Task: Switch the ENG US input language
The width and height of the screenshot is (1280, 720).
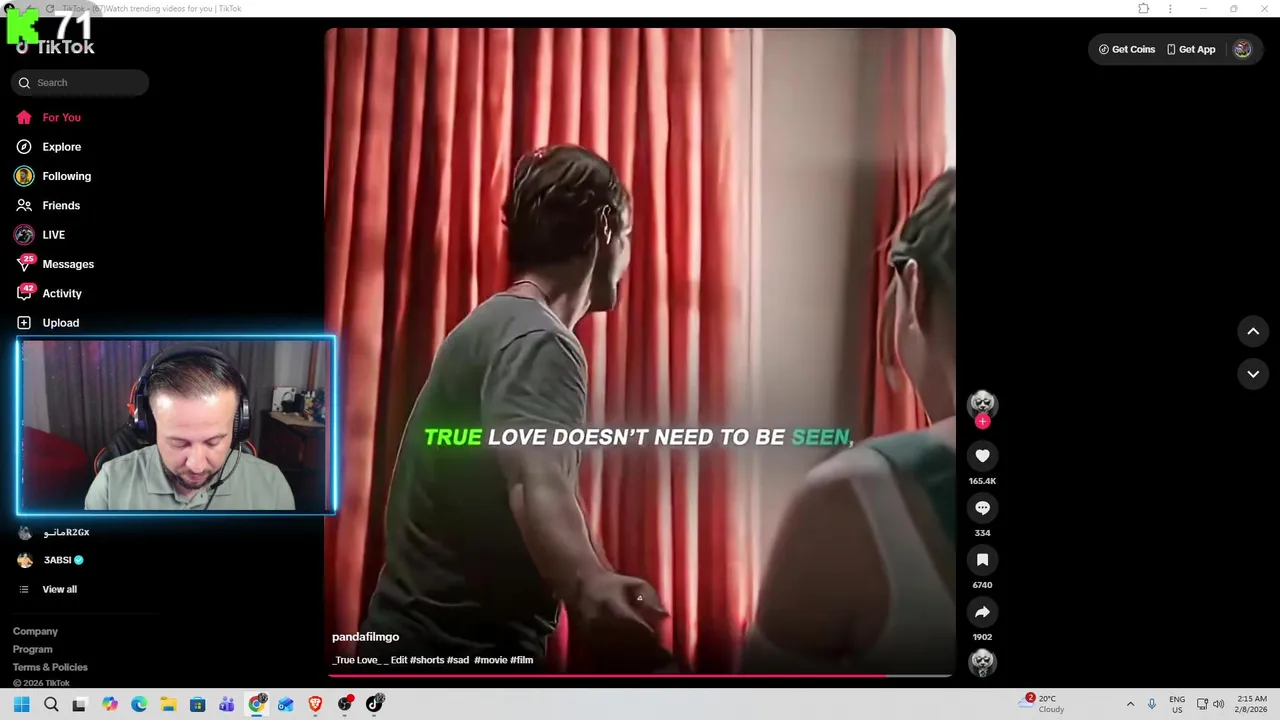Action: [1177, 704]
